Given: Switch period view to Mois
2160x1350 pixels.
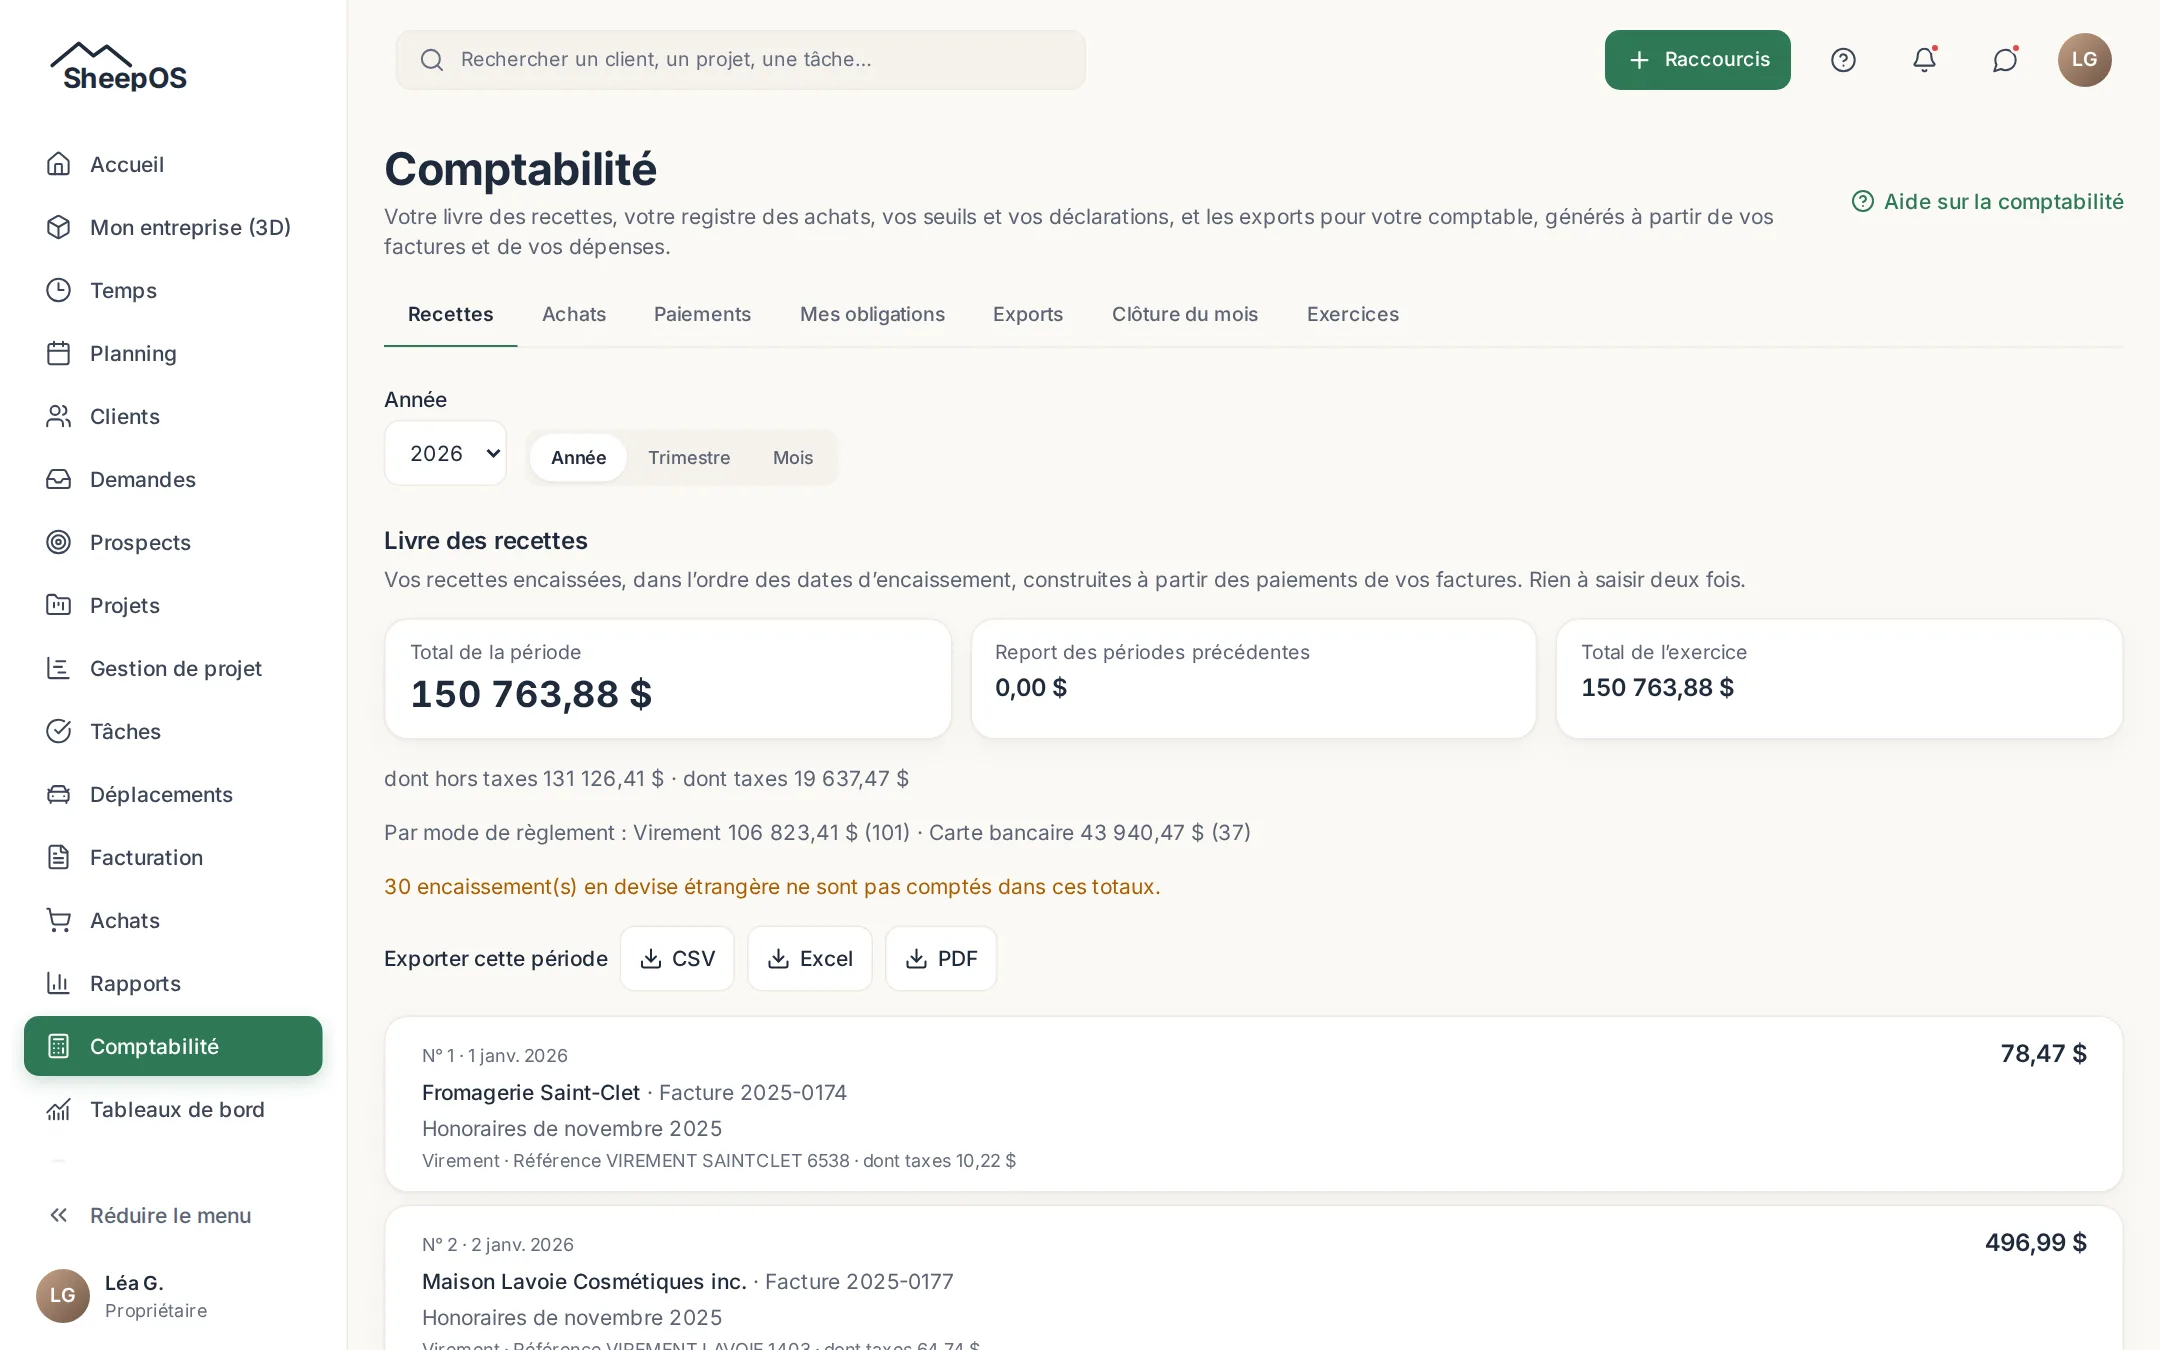Looking at the screenshot, I should click(x=793, y=457).
